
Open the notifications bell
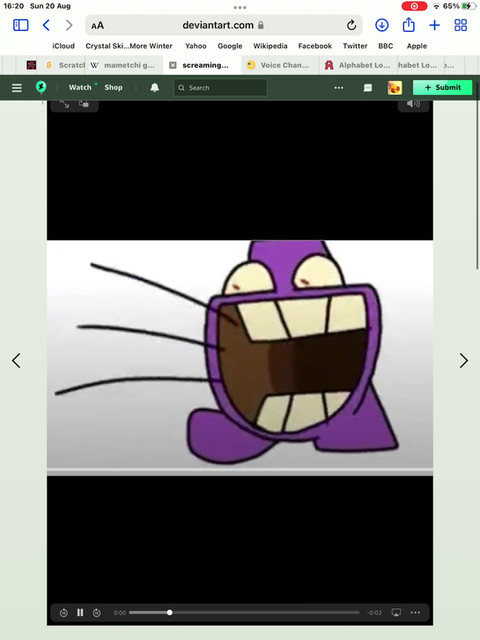[x=155, y=87]
